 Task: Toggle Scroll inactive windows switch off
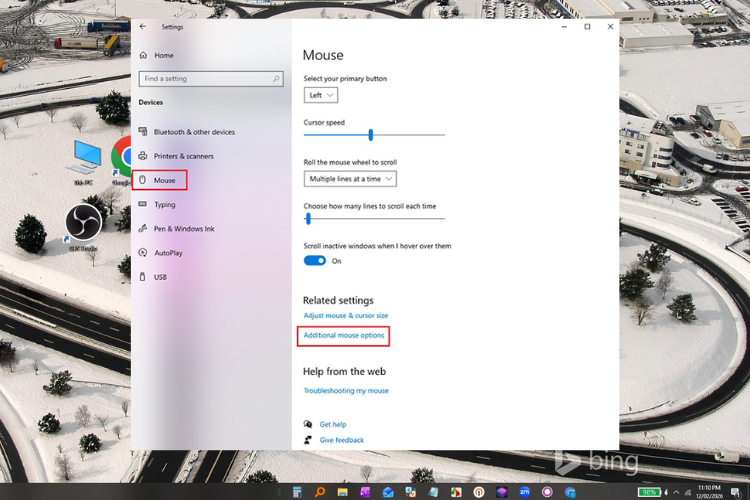coord(315,261)
